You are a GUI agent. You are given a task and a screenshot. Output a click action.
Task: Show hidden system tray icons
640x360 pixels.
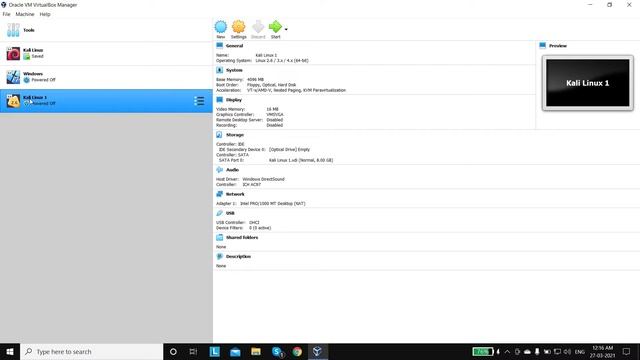coord(507,351)
